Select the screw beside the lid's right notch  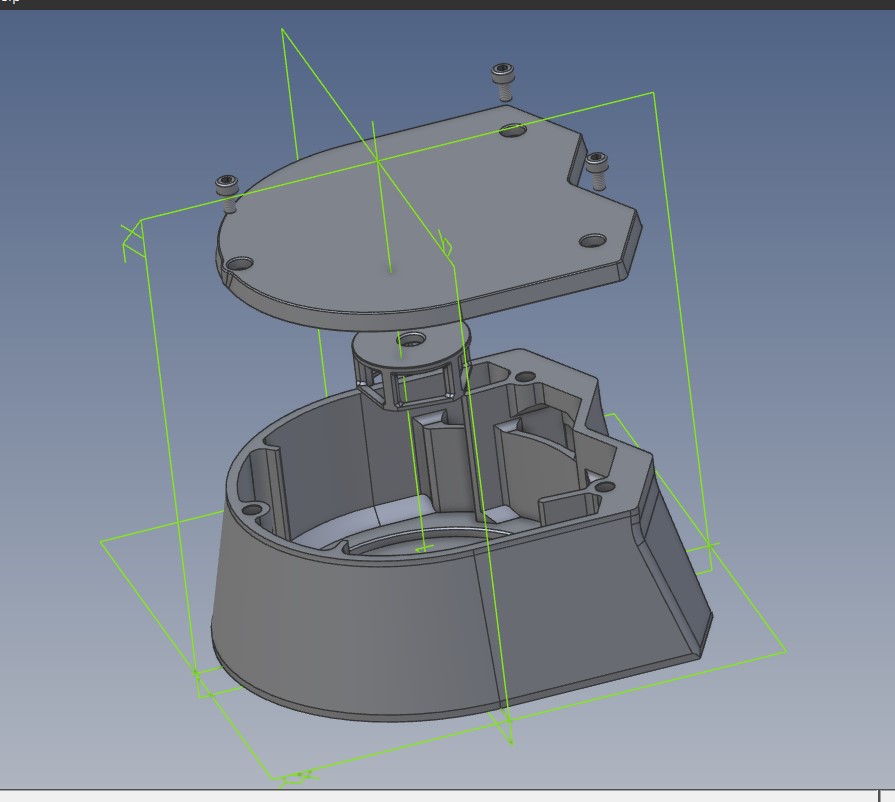[596, 170]
